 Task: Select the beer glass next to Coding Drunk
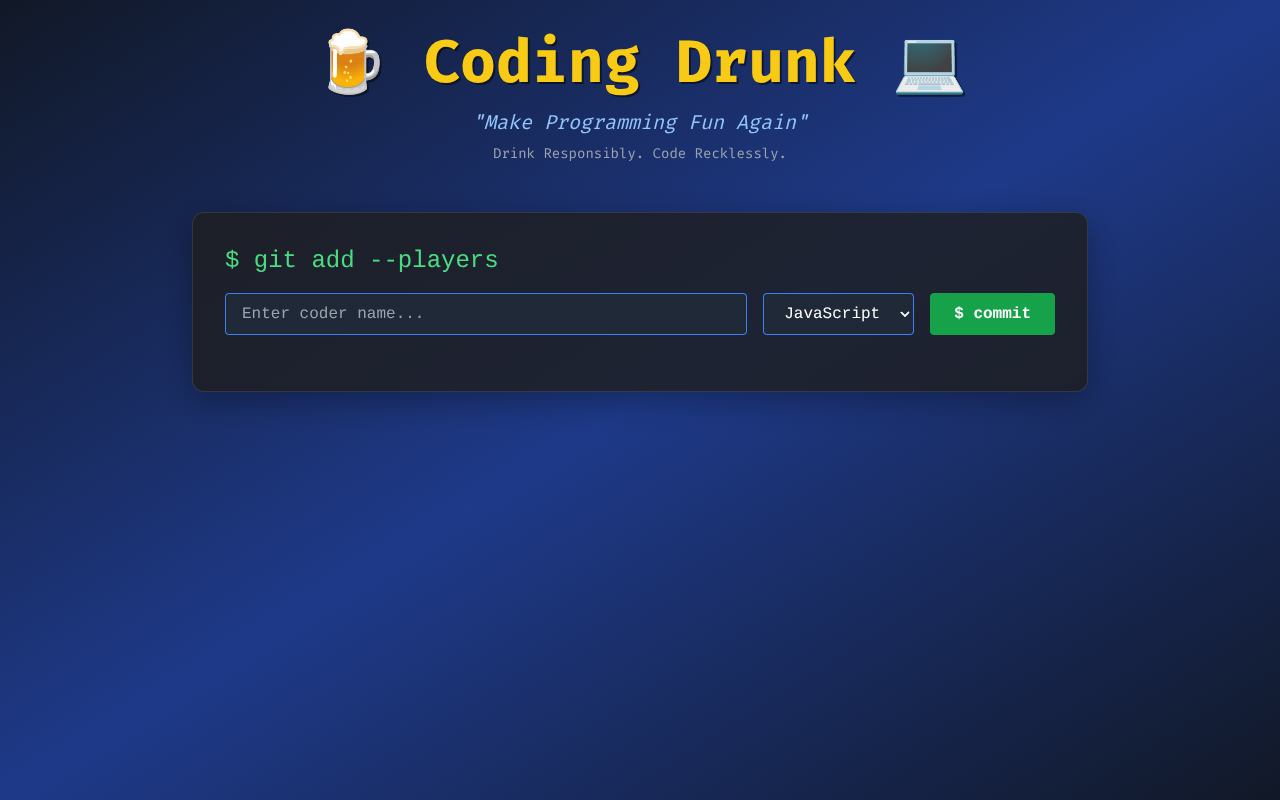coord(353,62)
